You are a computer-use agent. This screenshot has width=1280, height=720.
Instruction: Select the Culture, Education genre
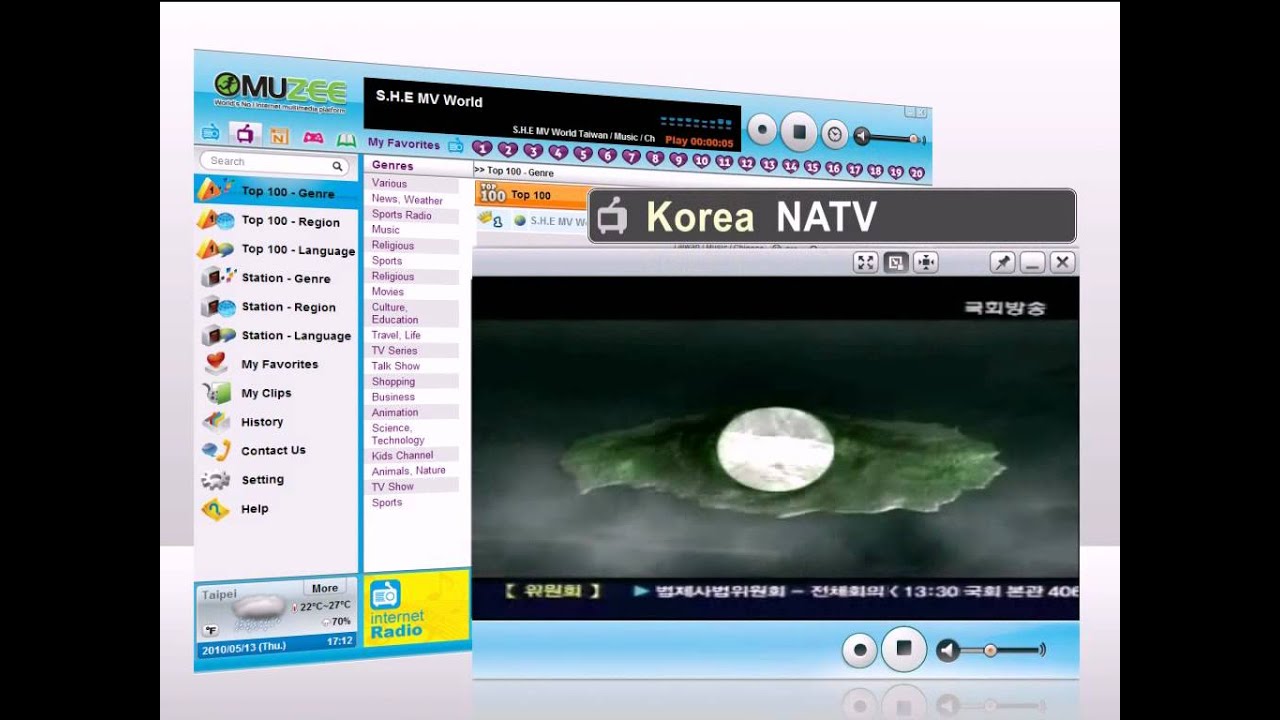point(395,313)
